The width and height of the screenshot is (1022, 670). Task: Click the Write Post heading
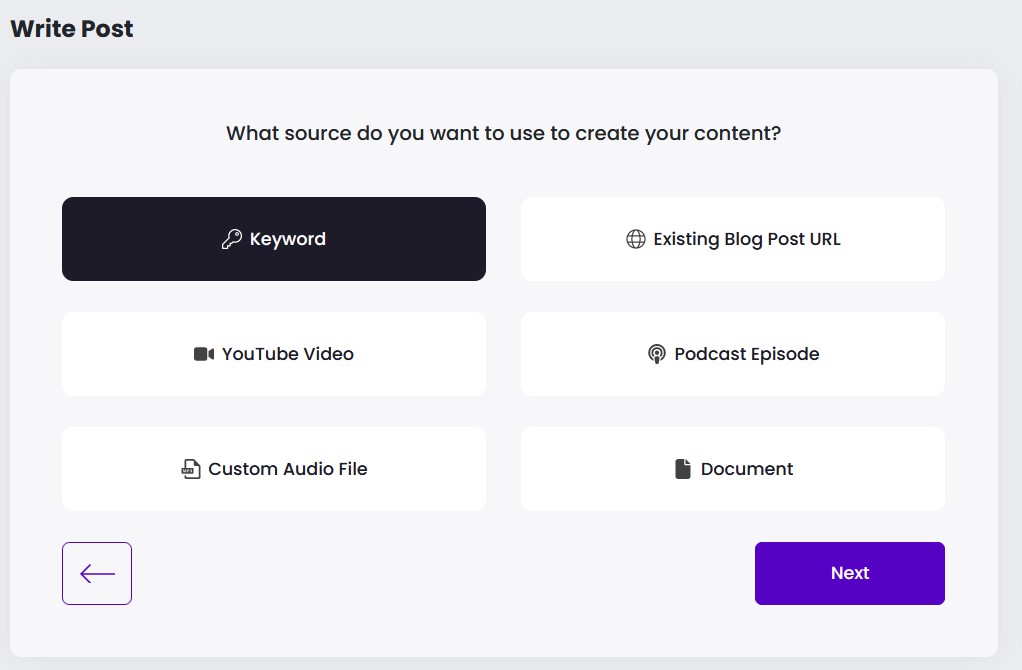pos(72,29)
